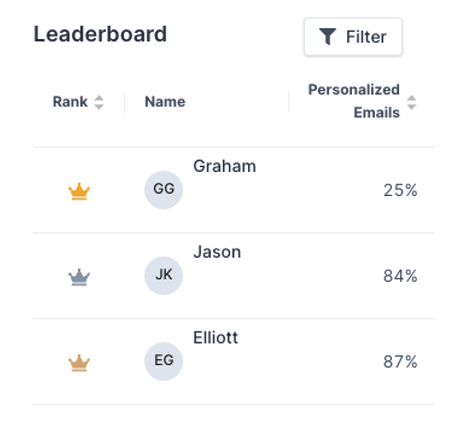The image size is (451, 424).
Task: Click the gold crown rank icon
Action: 79,191
